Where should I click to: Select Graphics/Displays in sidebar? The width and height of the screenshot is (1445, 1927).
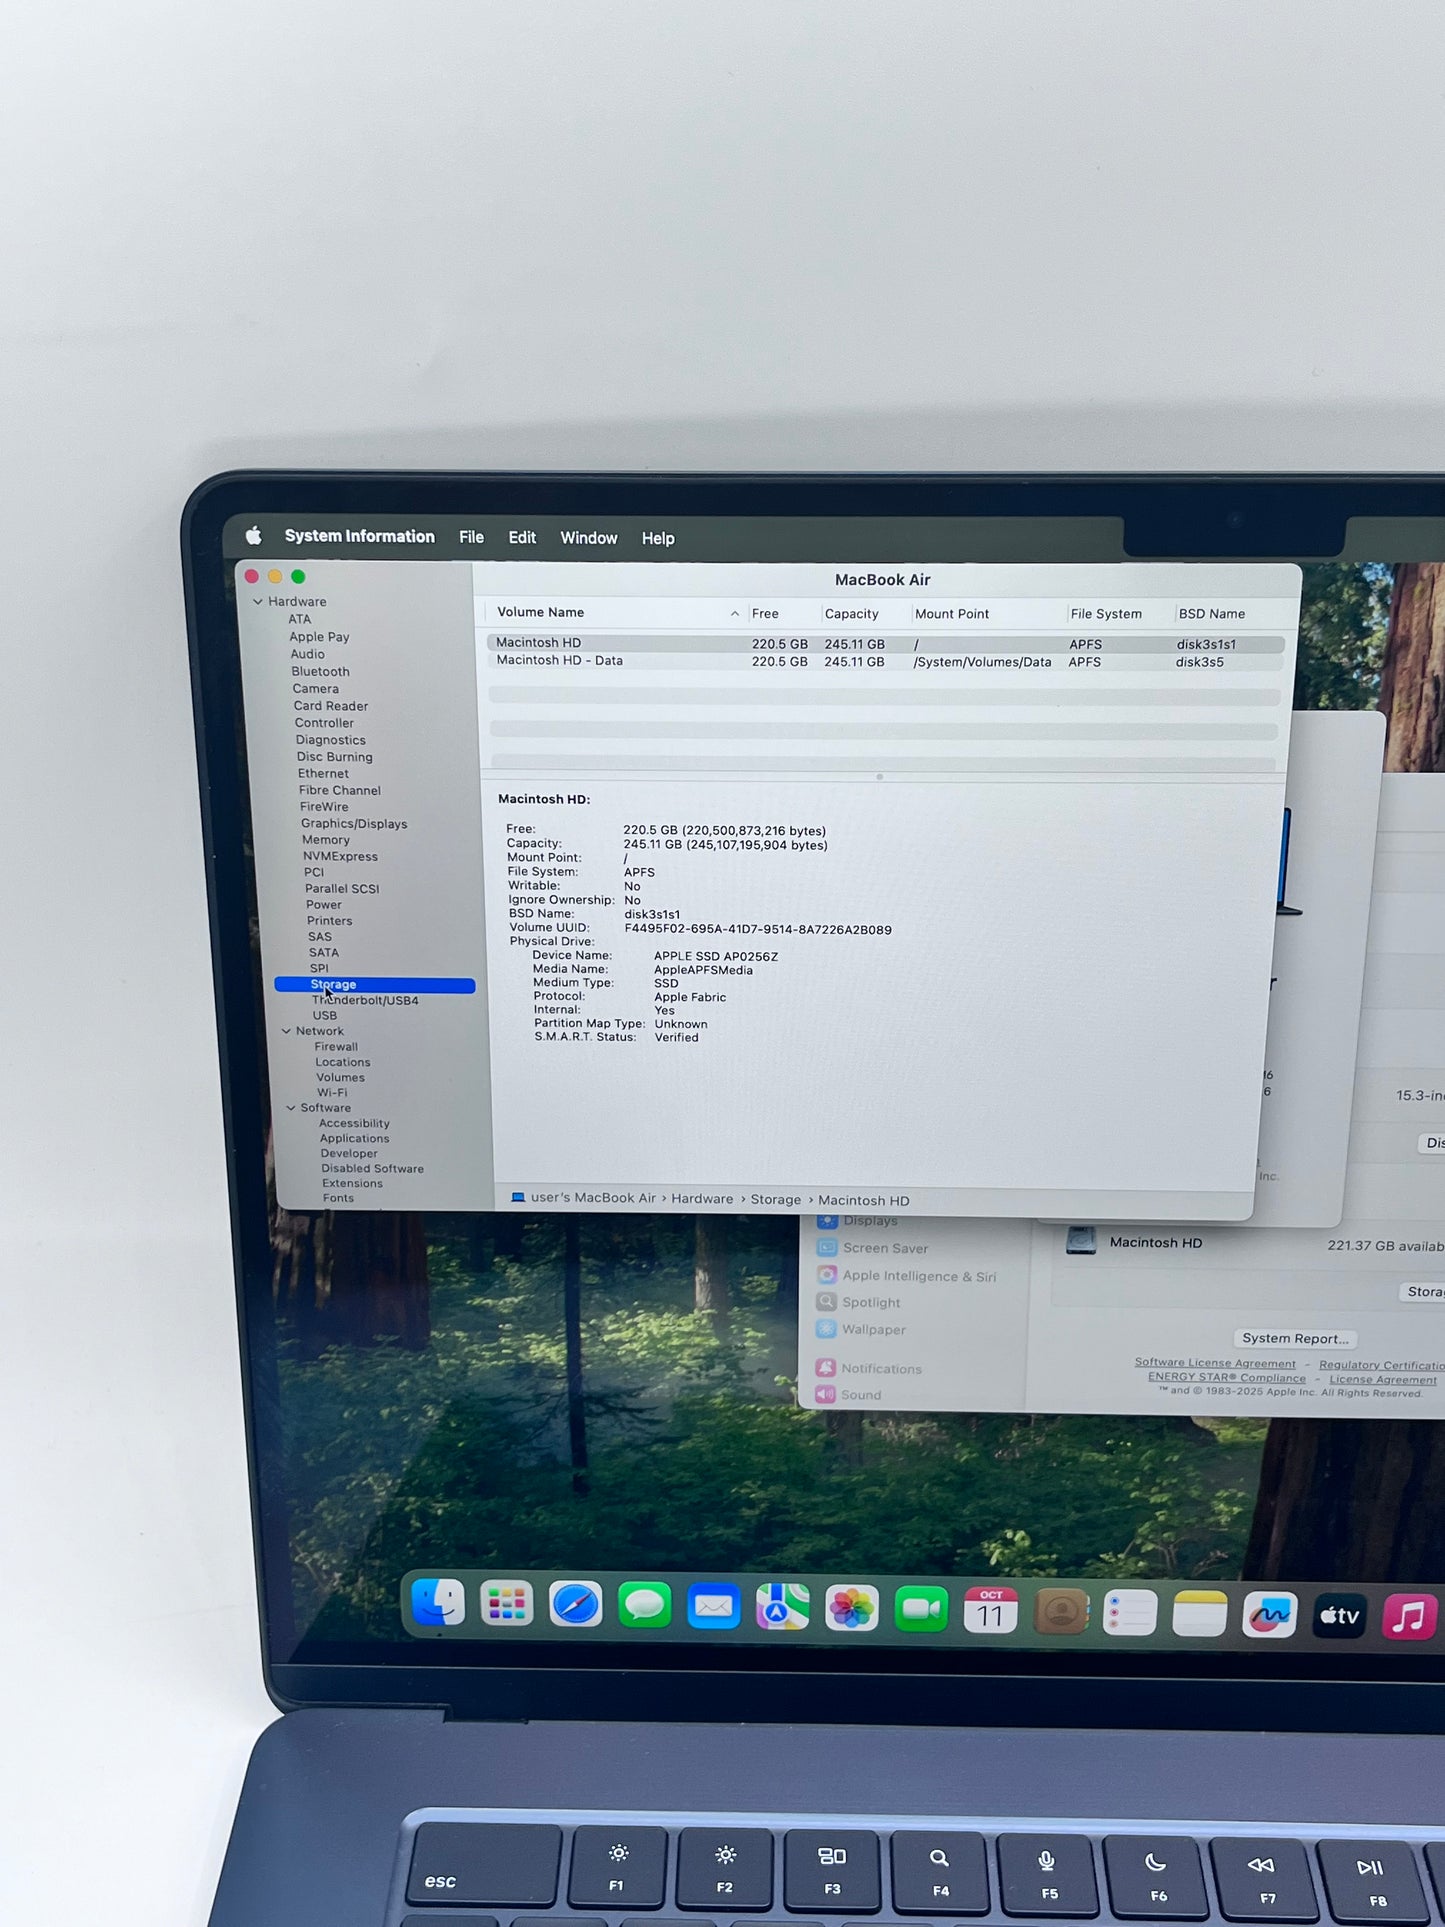coord(354,824)
